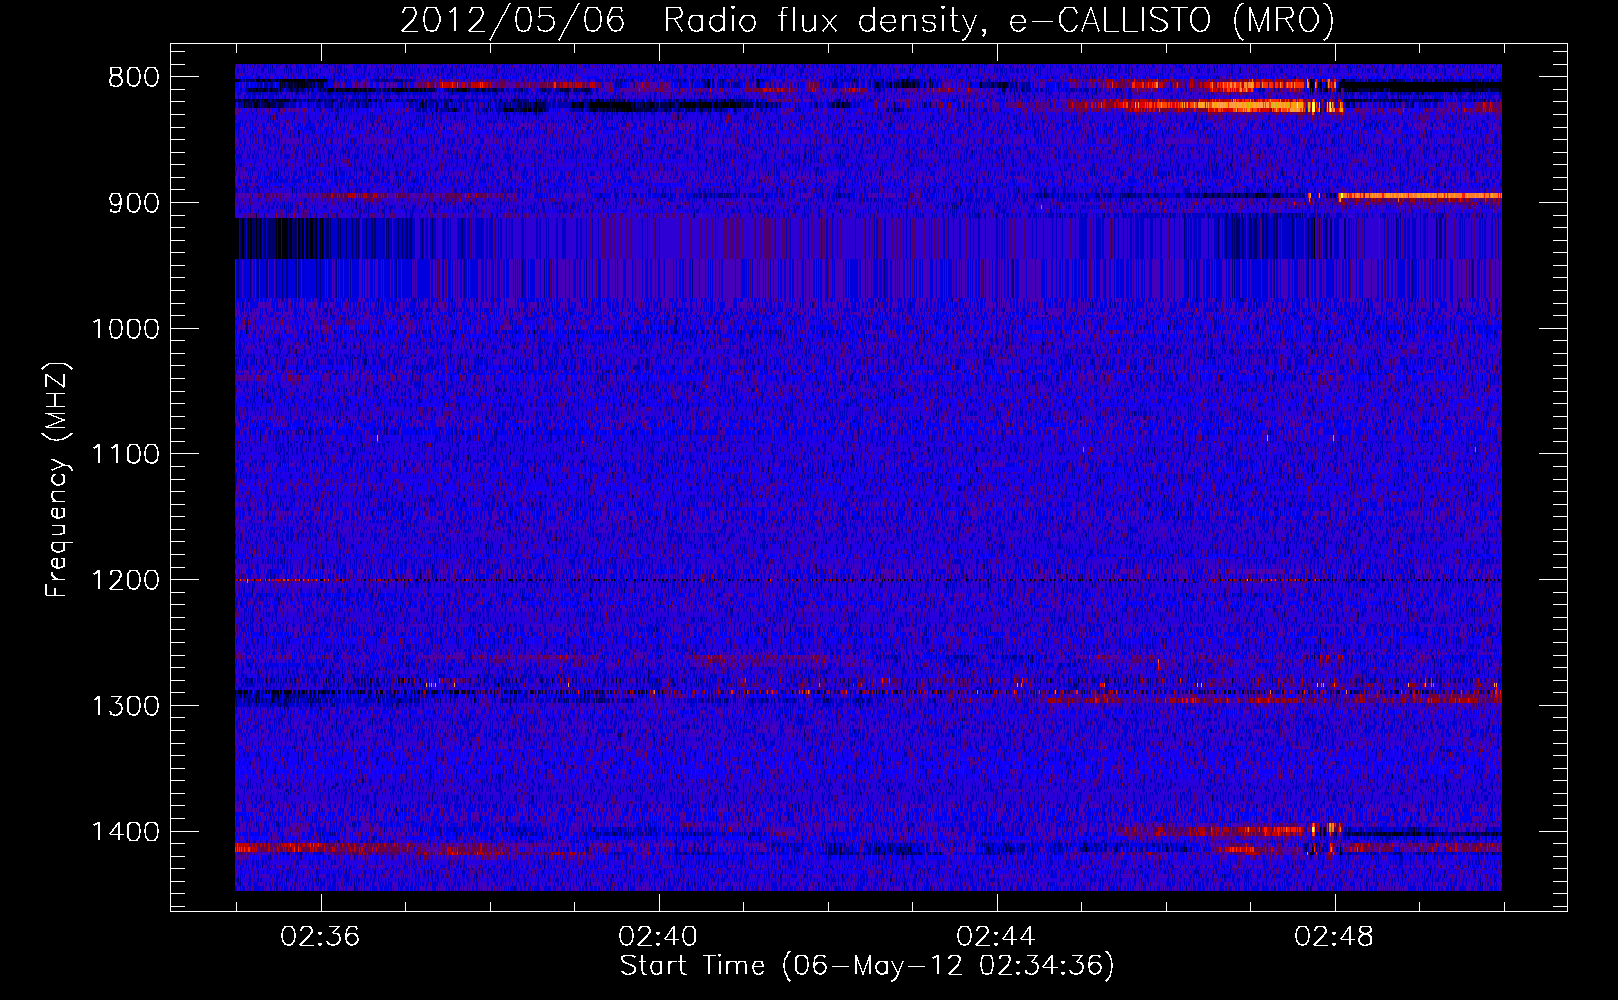This screenshot has width=1618, height=1000.
Task: Click the 02:36 time tick label
Action: point(320,937)
